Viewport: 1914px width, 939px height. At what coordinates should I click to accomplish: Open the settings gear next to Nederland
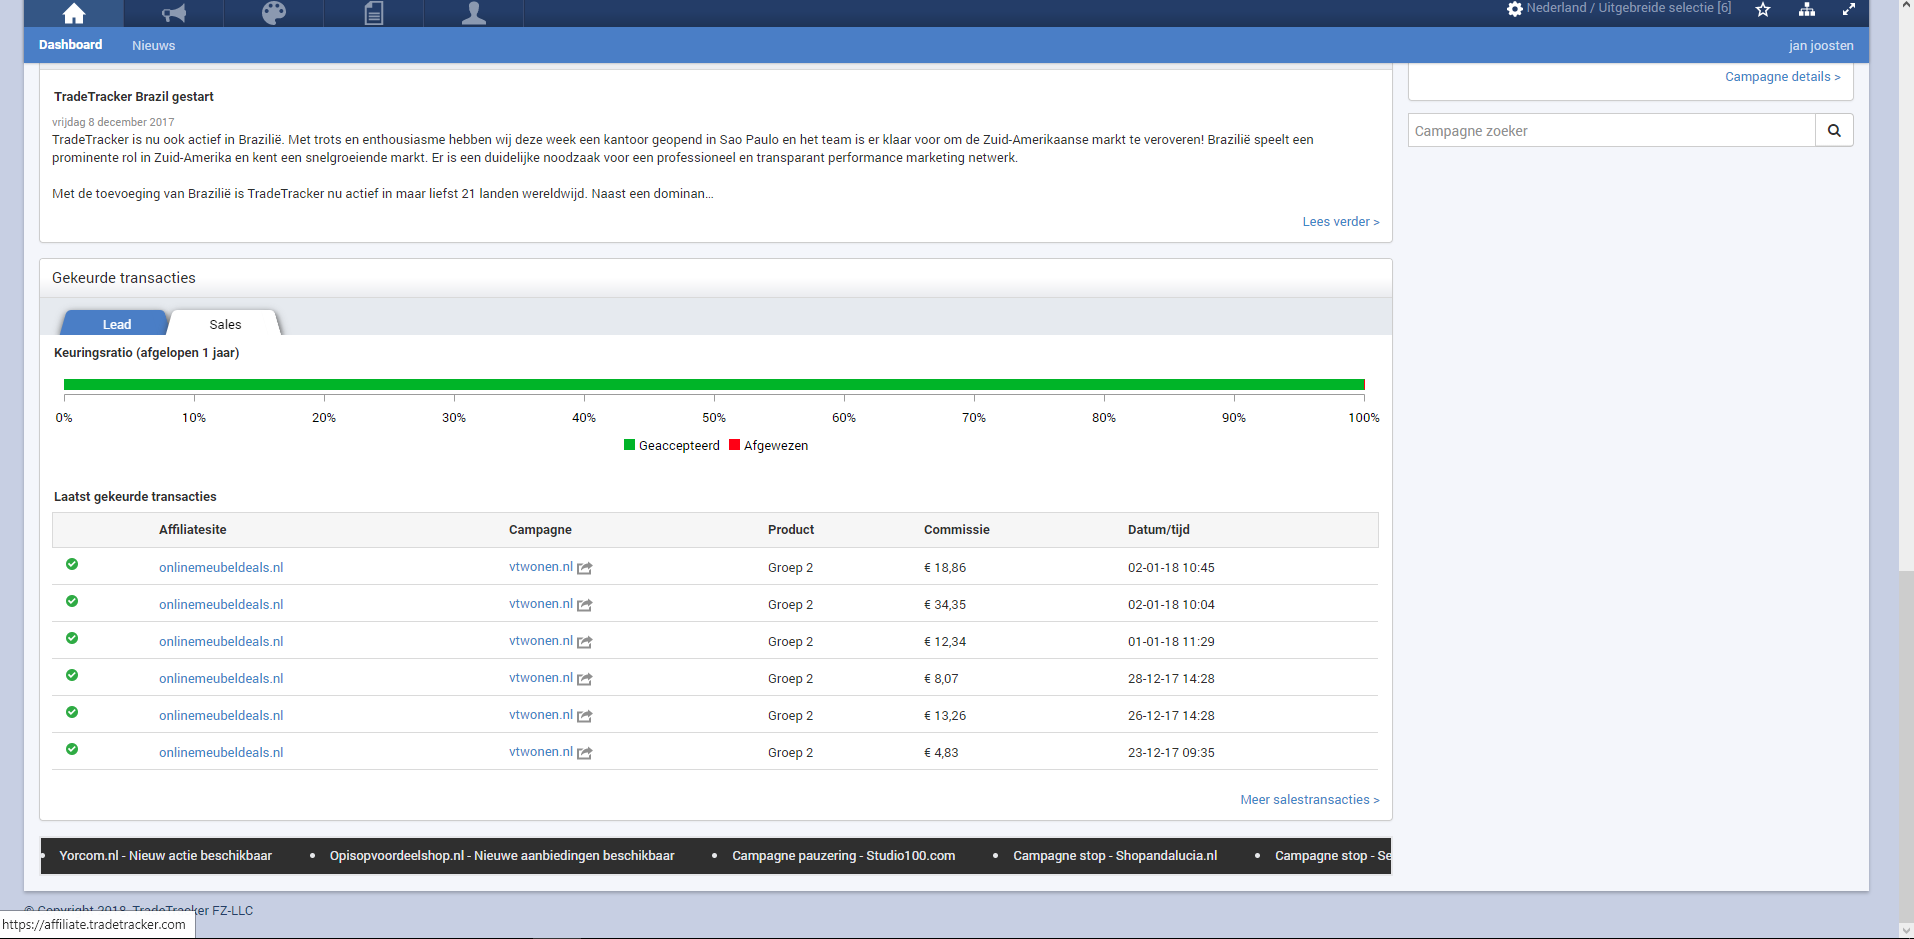[x=1515, y=9]
